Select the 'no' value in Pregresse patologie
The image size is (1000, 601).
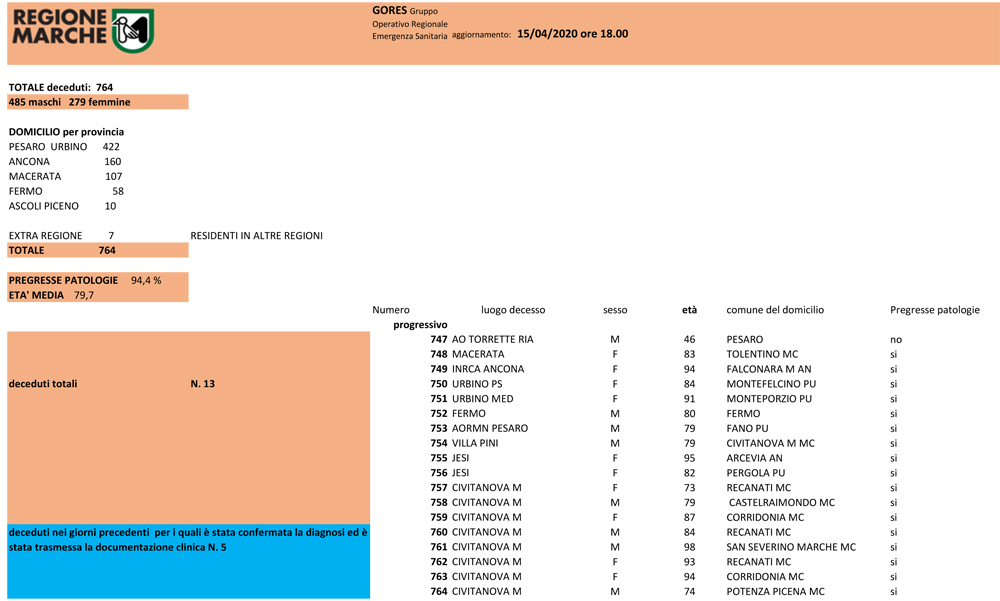[895, 340]
